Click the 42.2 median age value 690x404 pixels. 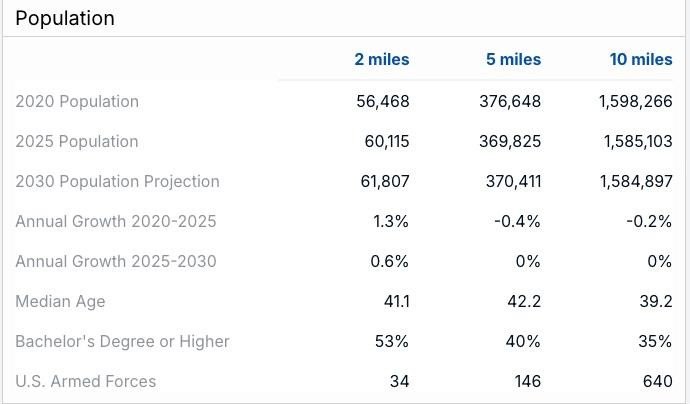pyautogui.click(x=524, y=302)
